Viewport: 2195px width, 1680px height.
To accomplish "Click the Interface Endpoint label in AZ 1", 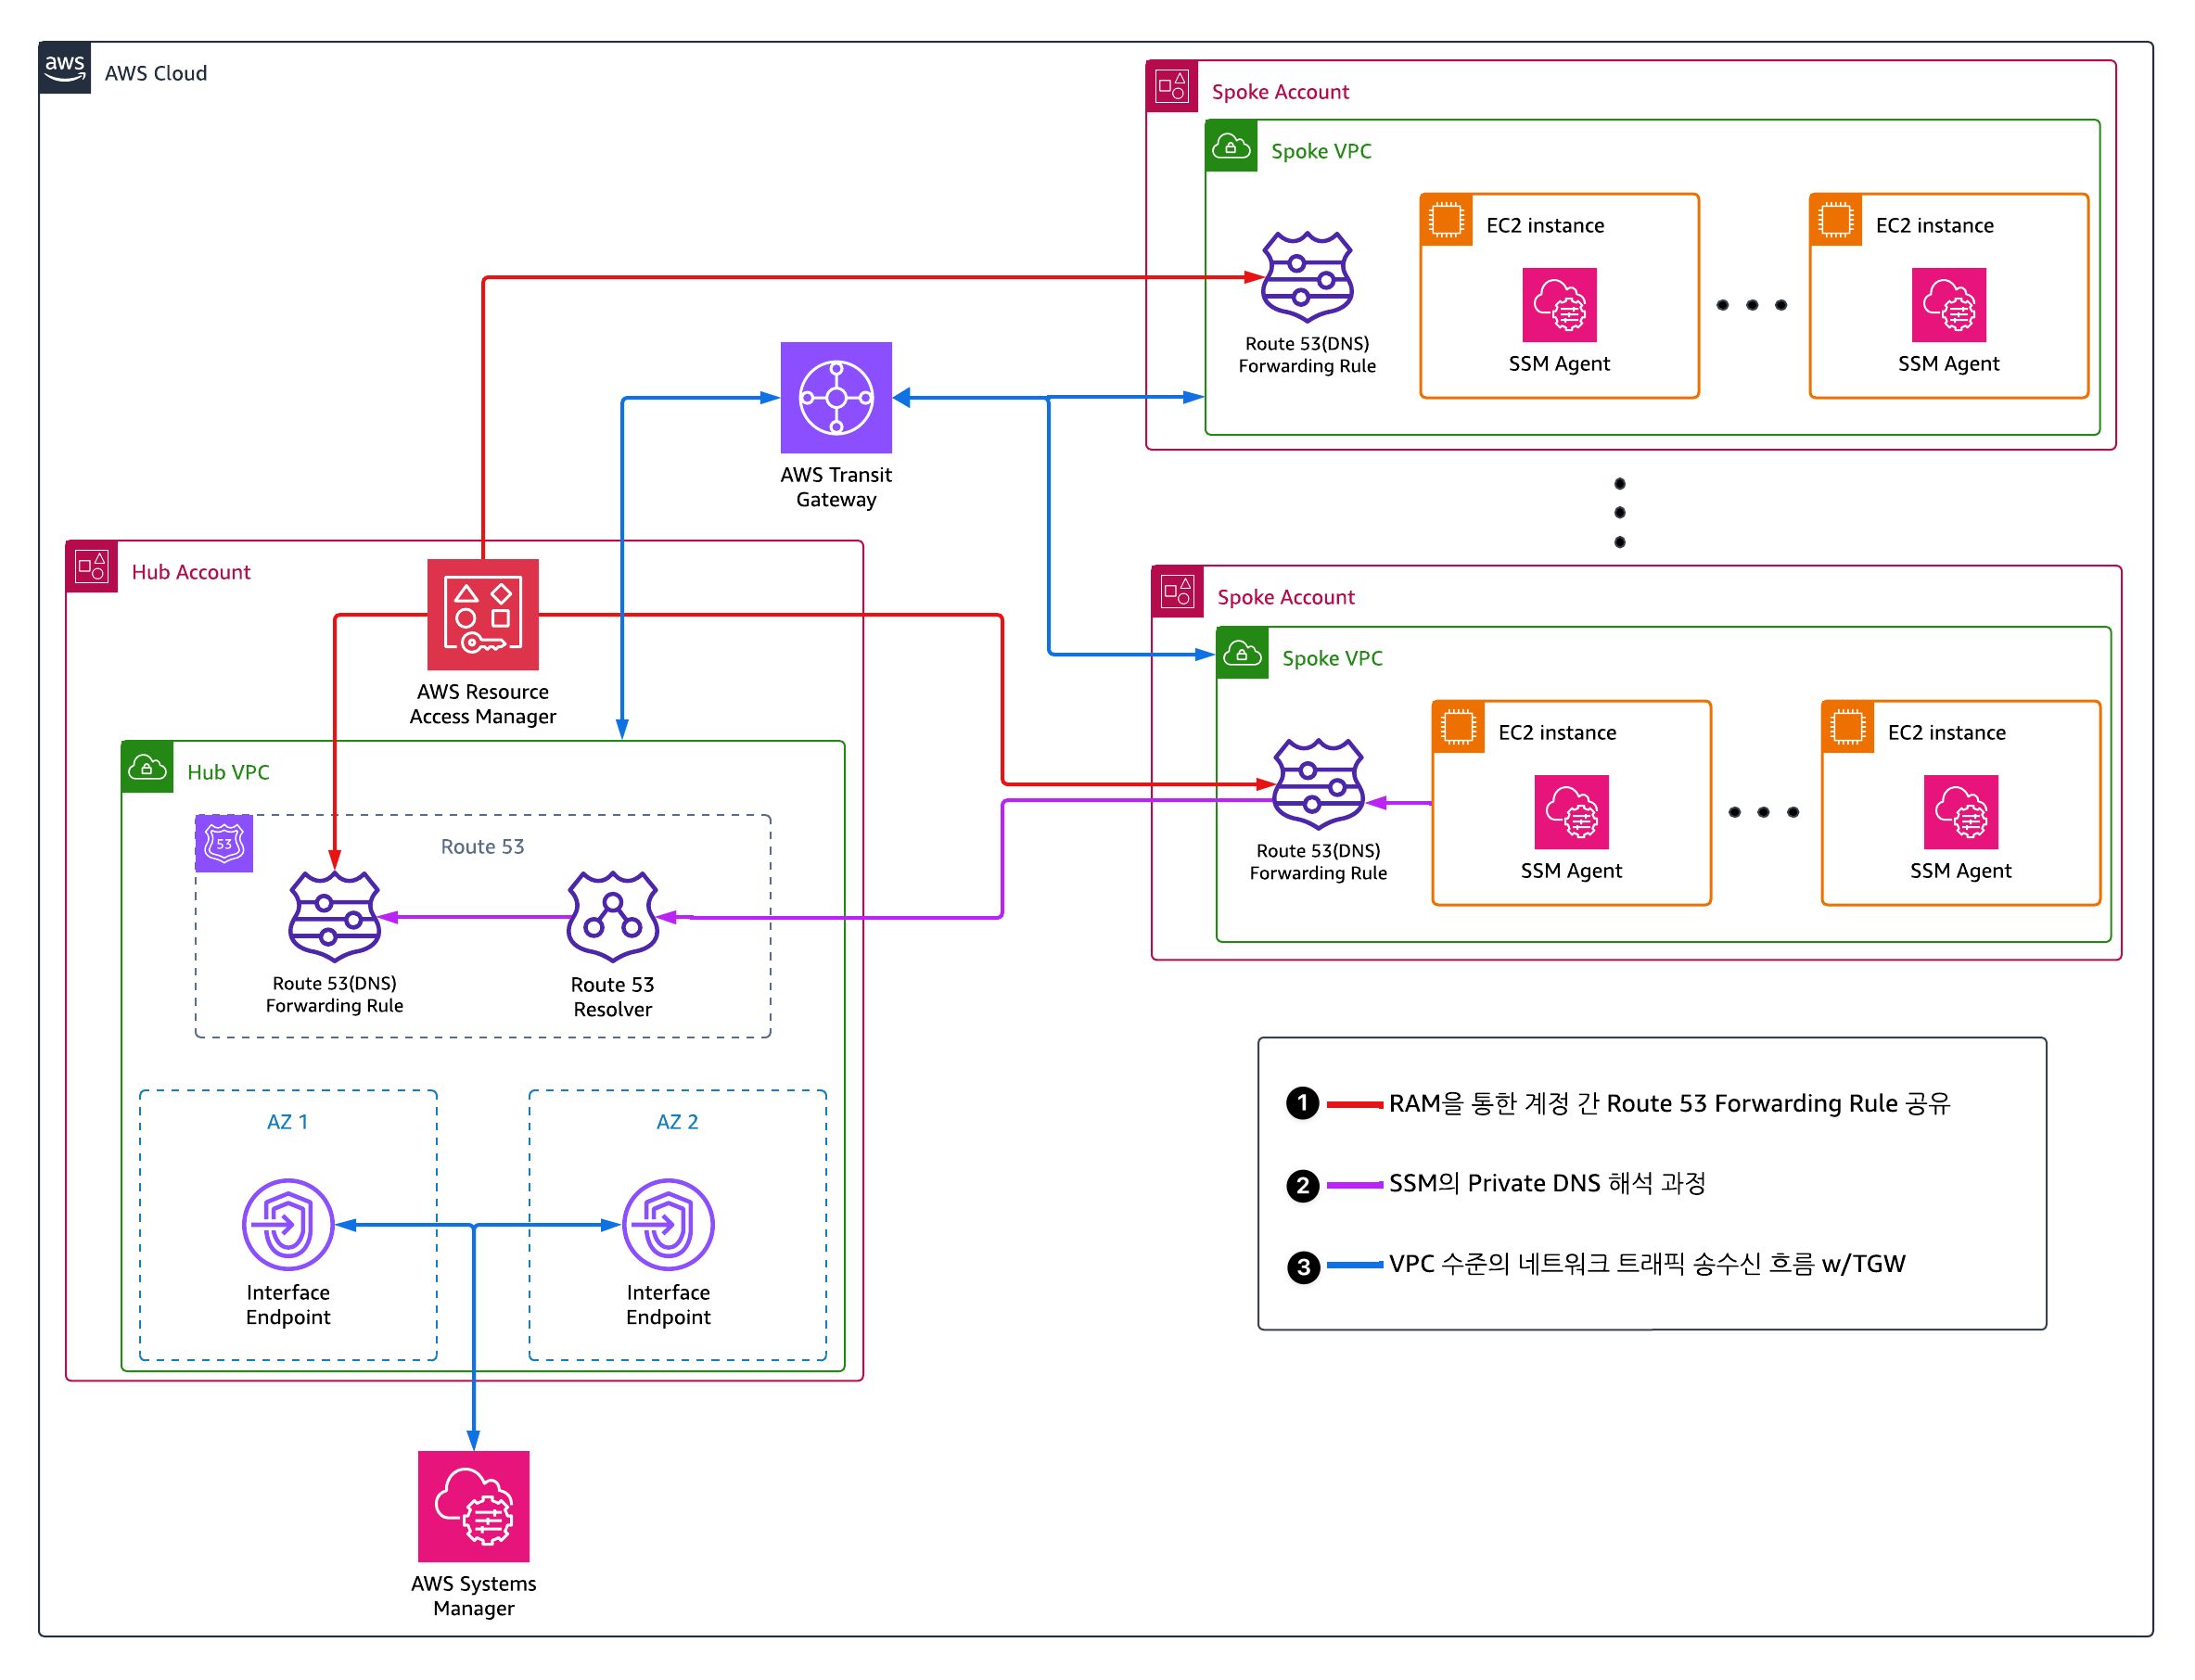I will 288,1305.
